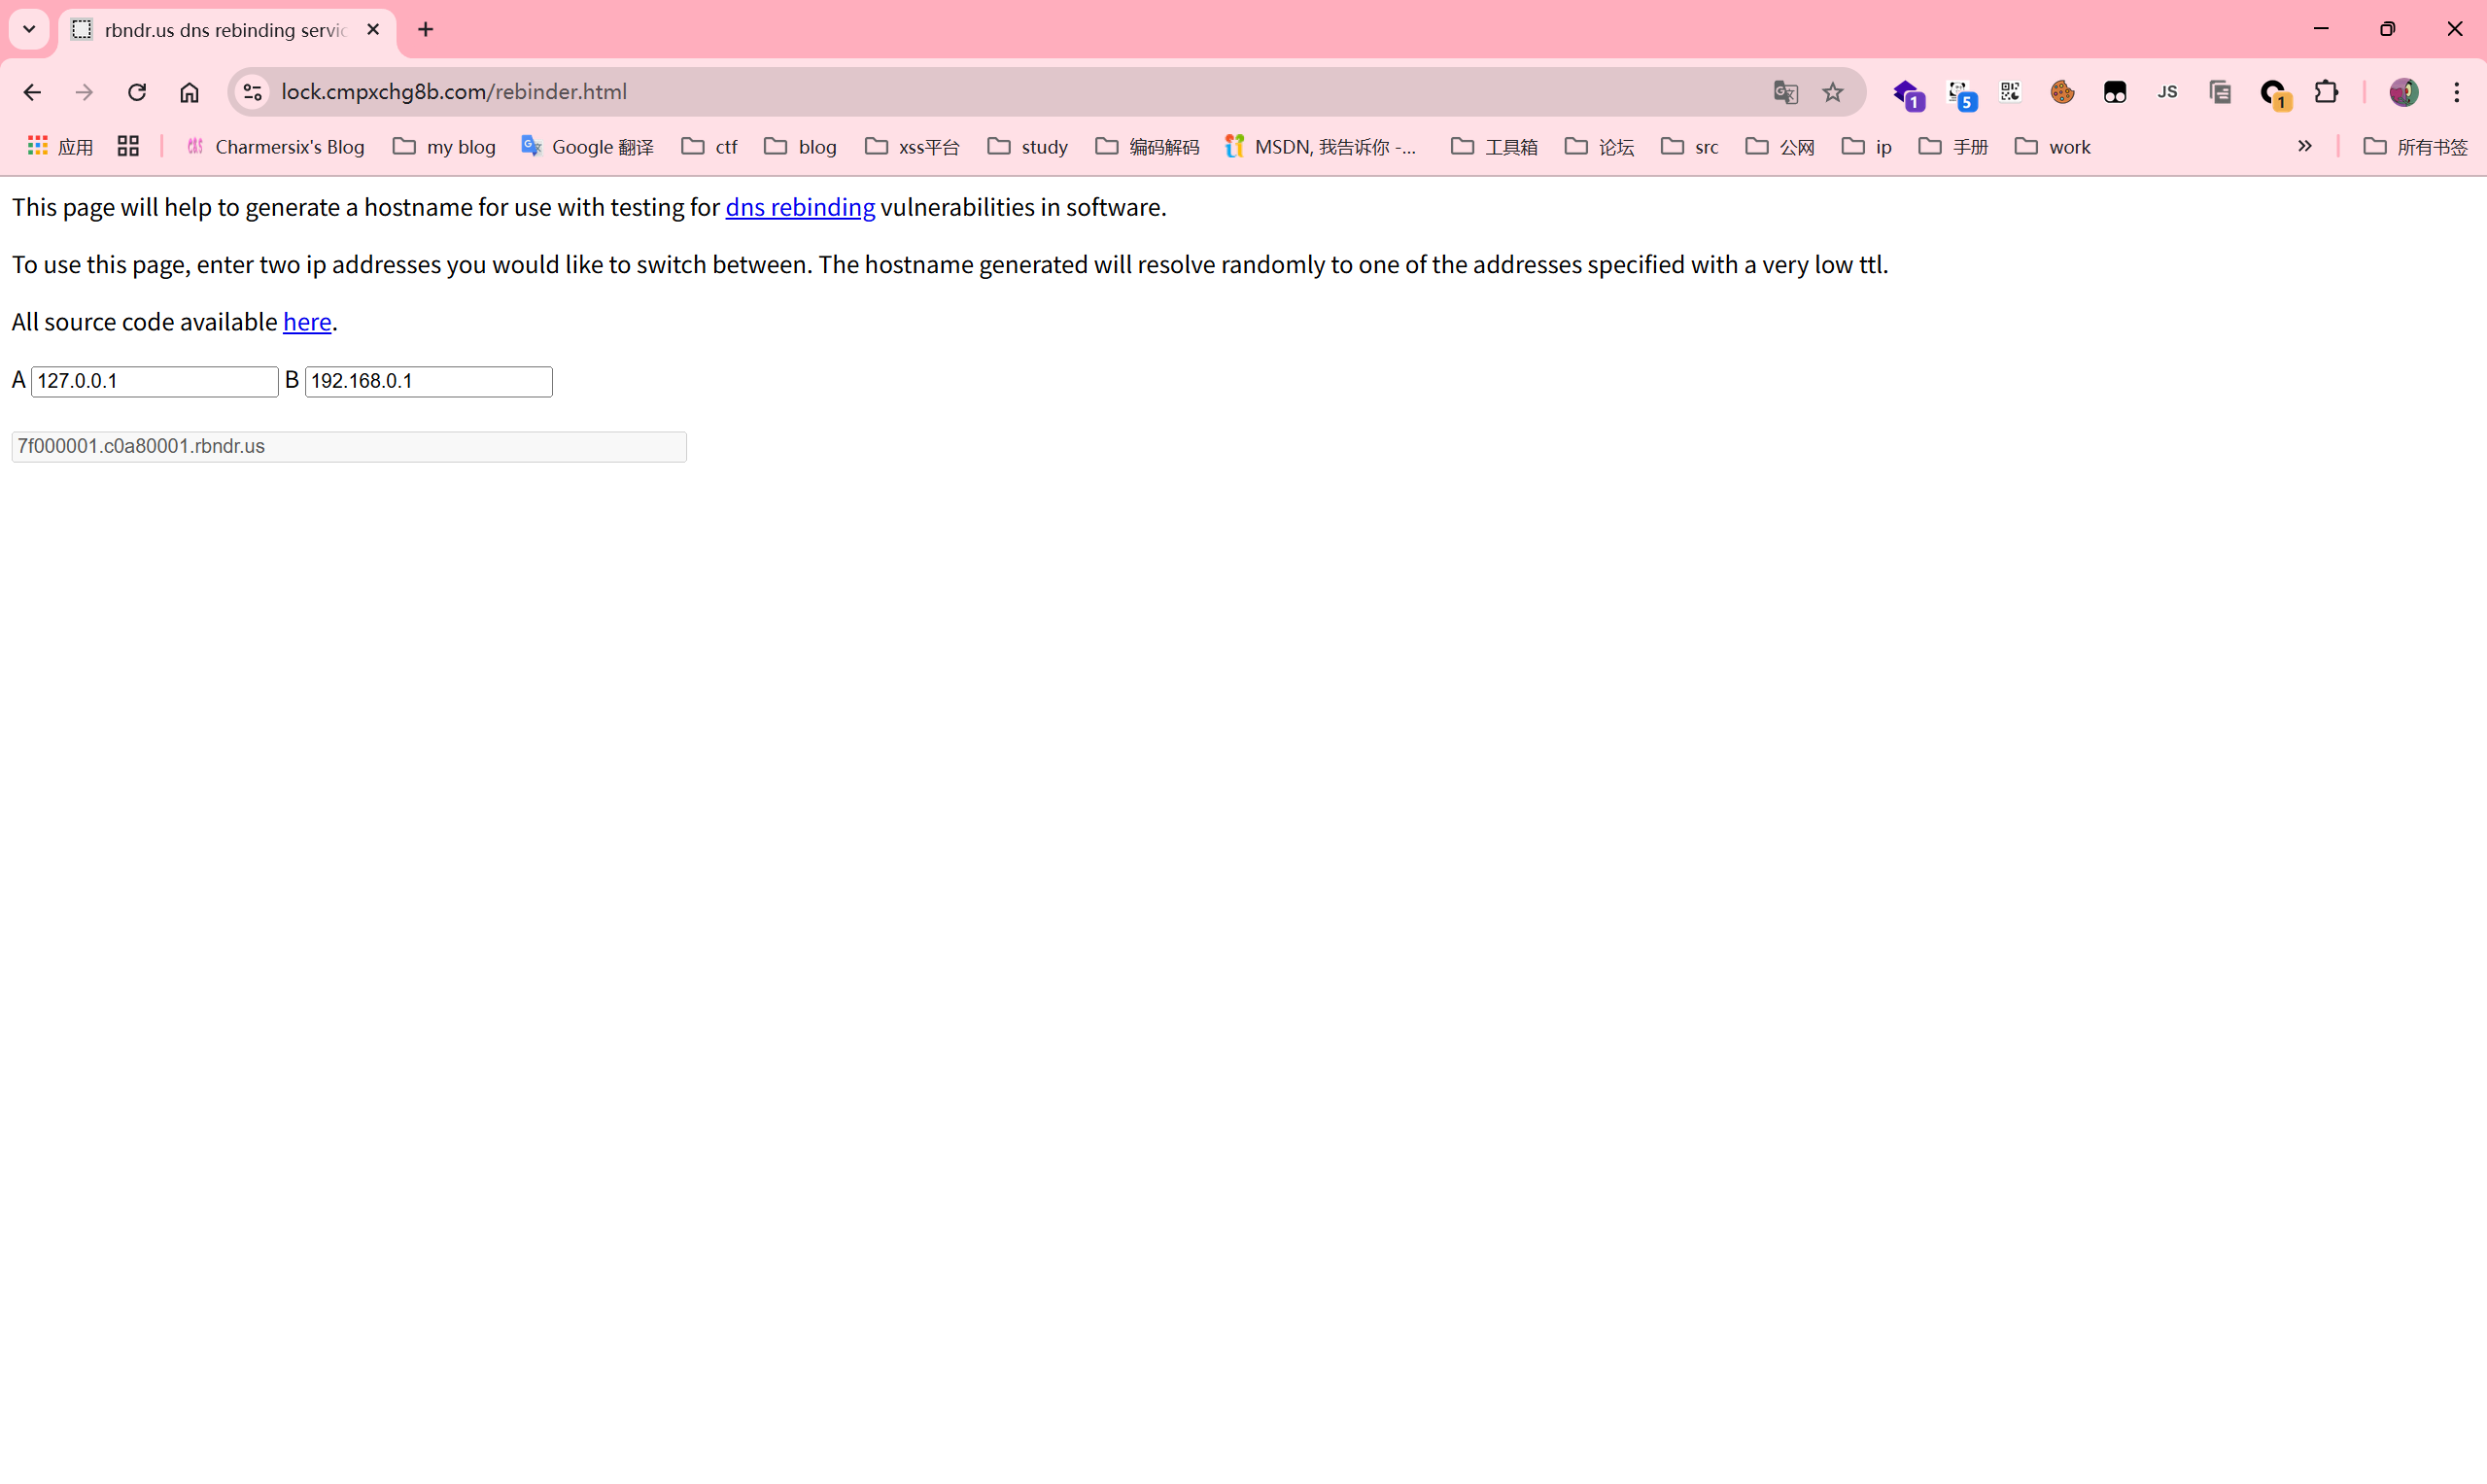
Task: Open the user profile avatar
Action: [2403, 92]
